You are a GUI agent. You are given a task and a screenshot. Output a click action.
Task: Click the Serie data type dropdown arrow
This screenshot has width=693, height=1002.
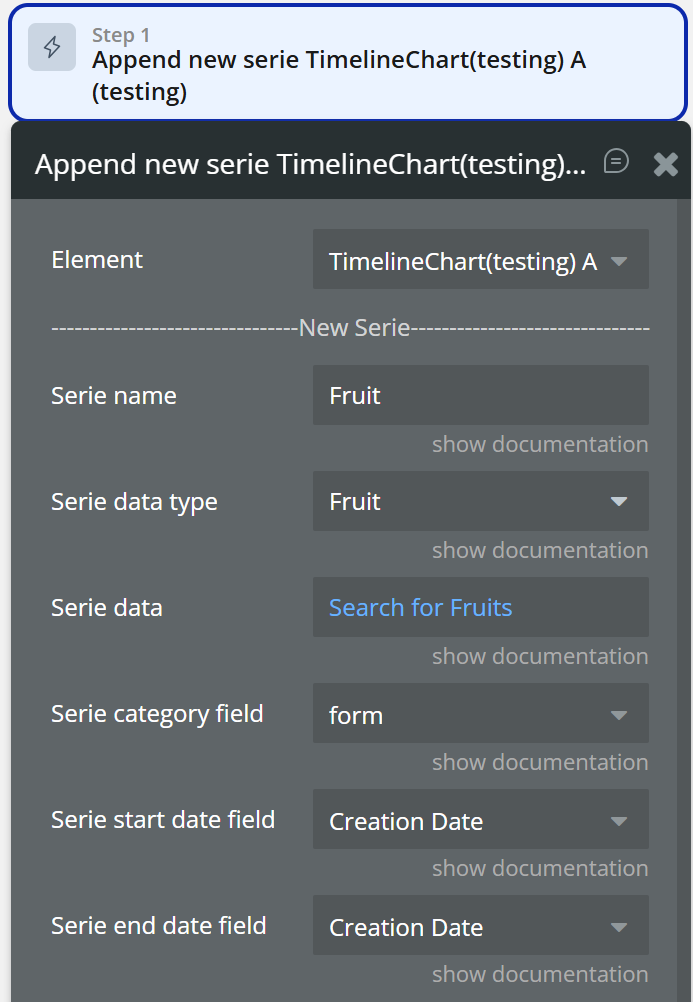pyautogui.click(x=619, y=501)
